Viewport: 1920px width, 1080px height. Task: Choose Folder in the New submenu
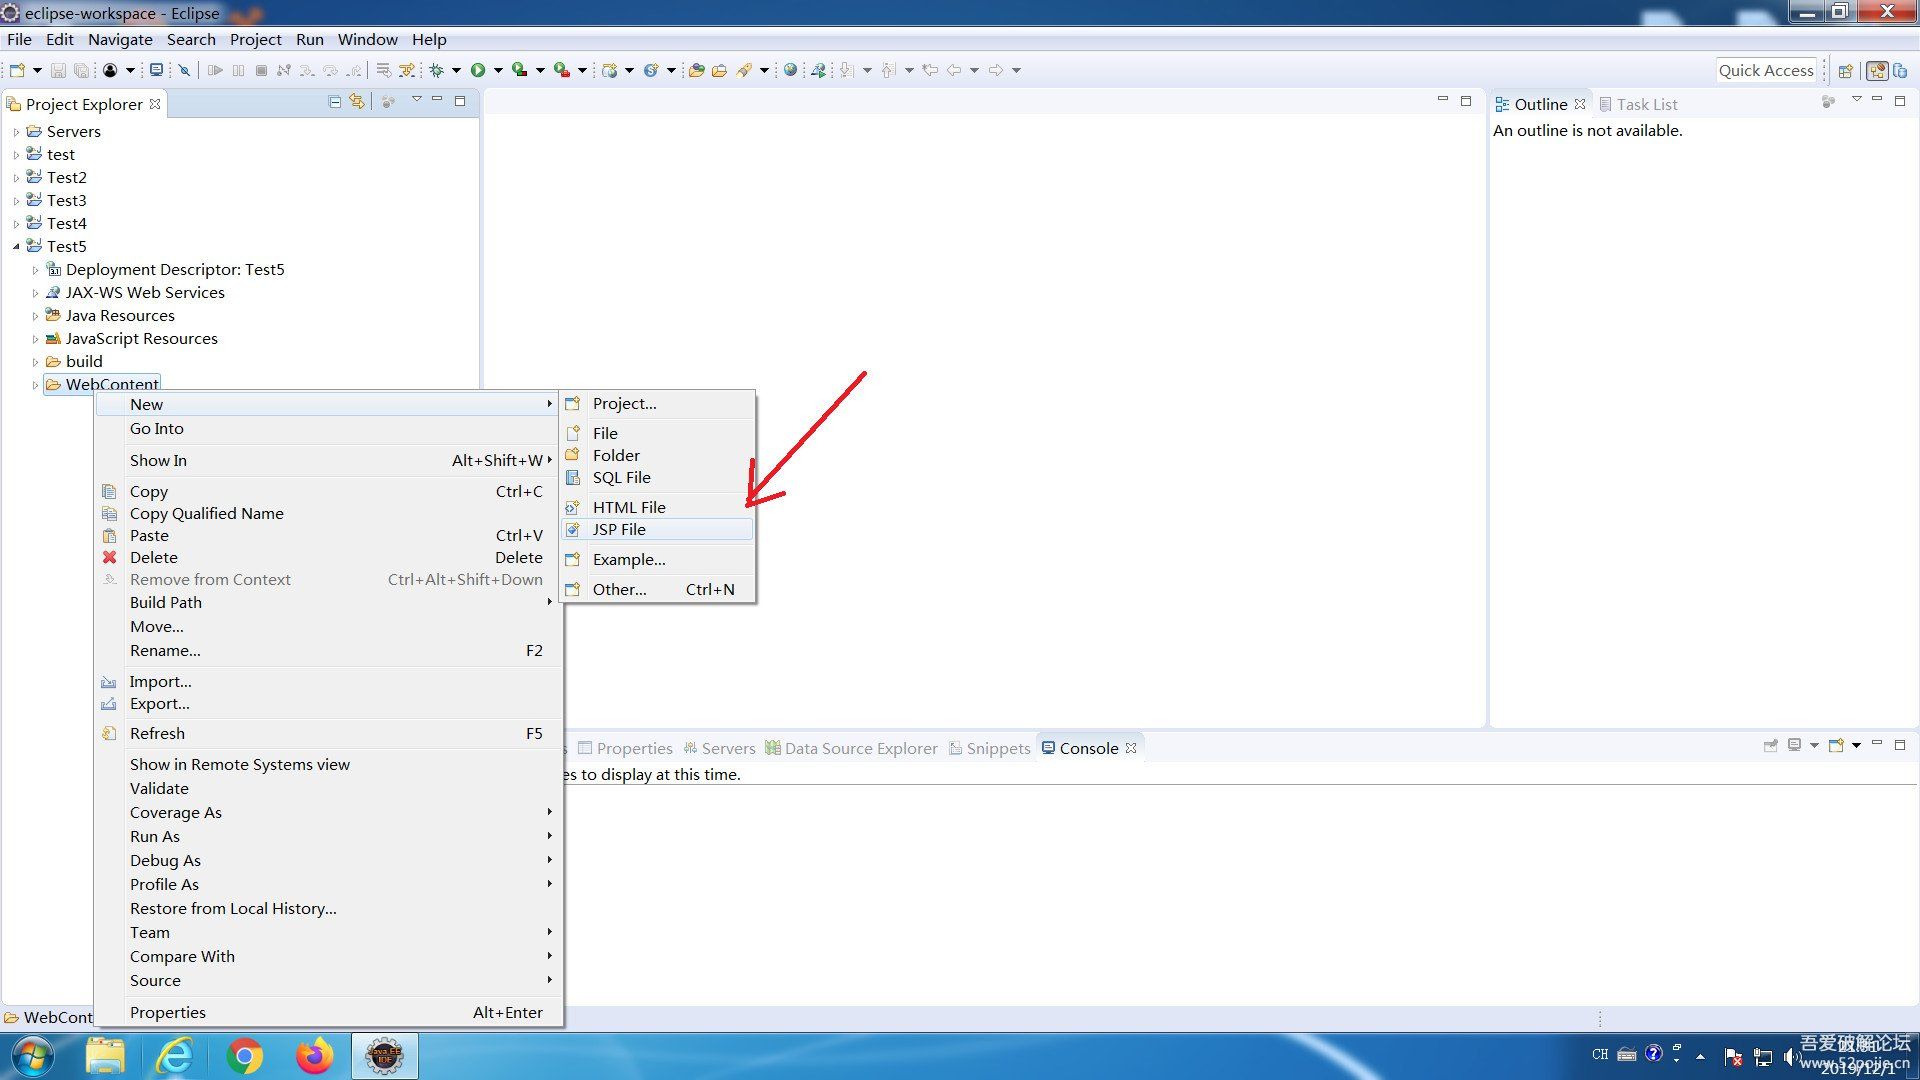[657, 455]
